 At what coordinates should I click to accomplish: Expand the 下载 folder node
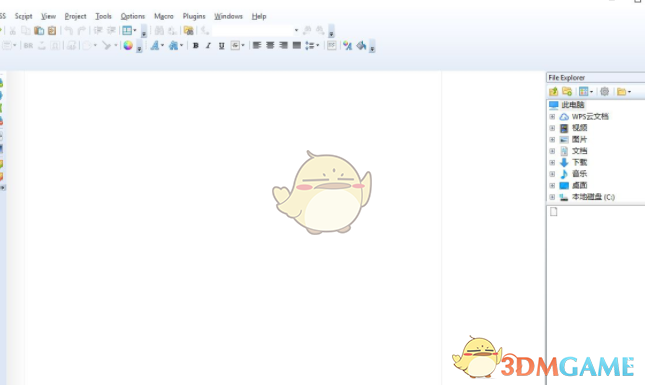(552, 163)
